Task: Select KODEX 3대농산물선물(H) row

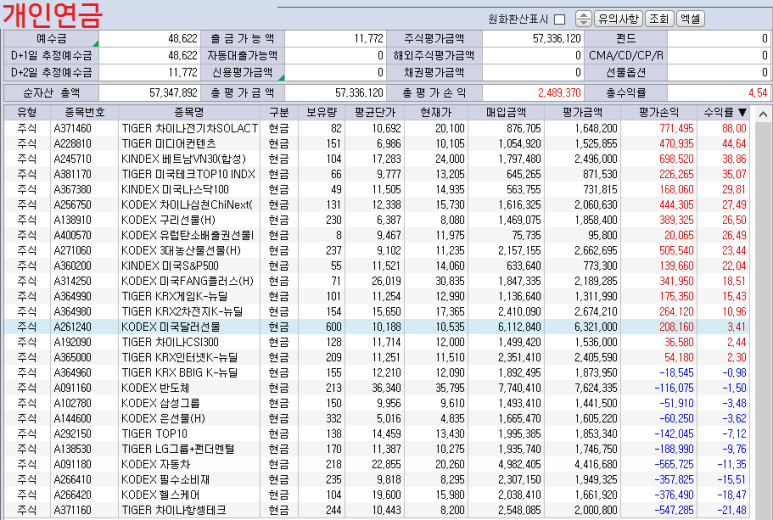Action: pos(377,250)
